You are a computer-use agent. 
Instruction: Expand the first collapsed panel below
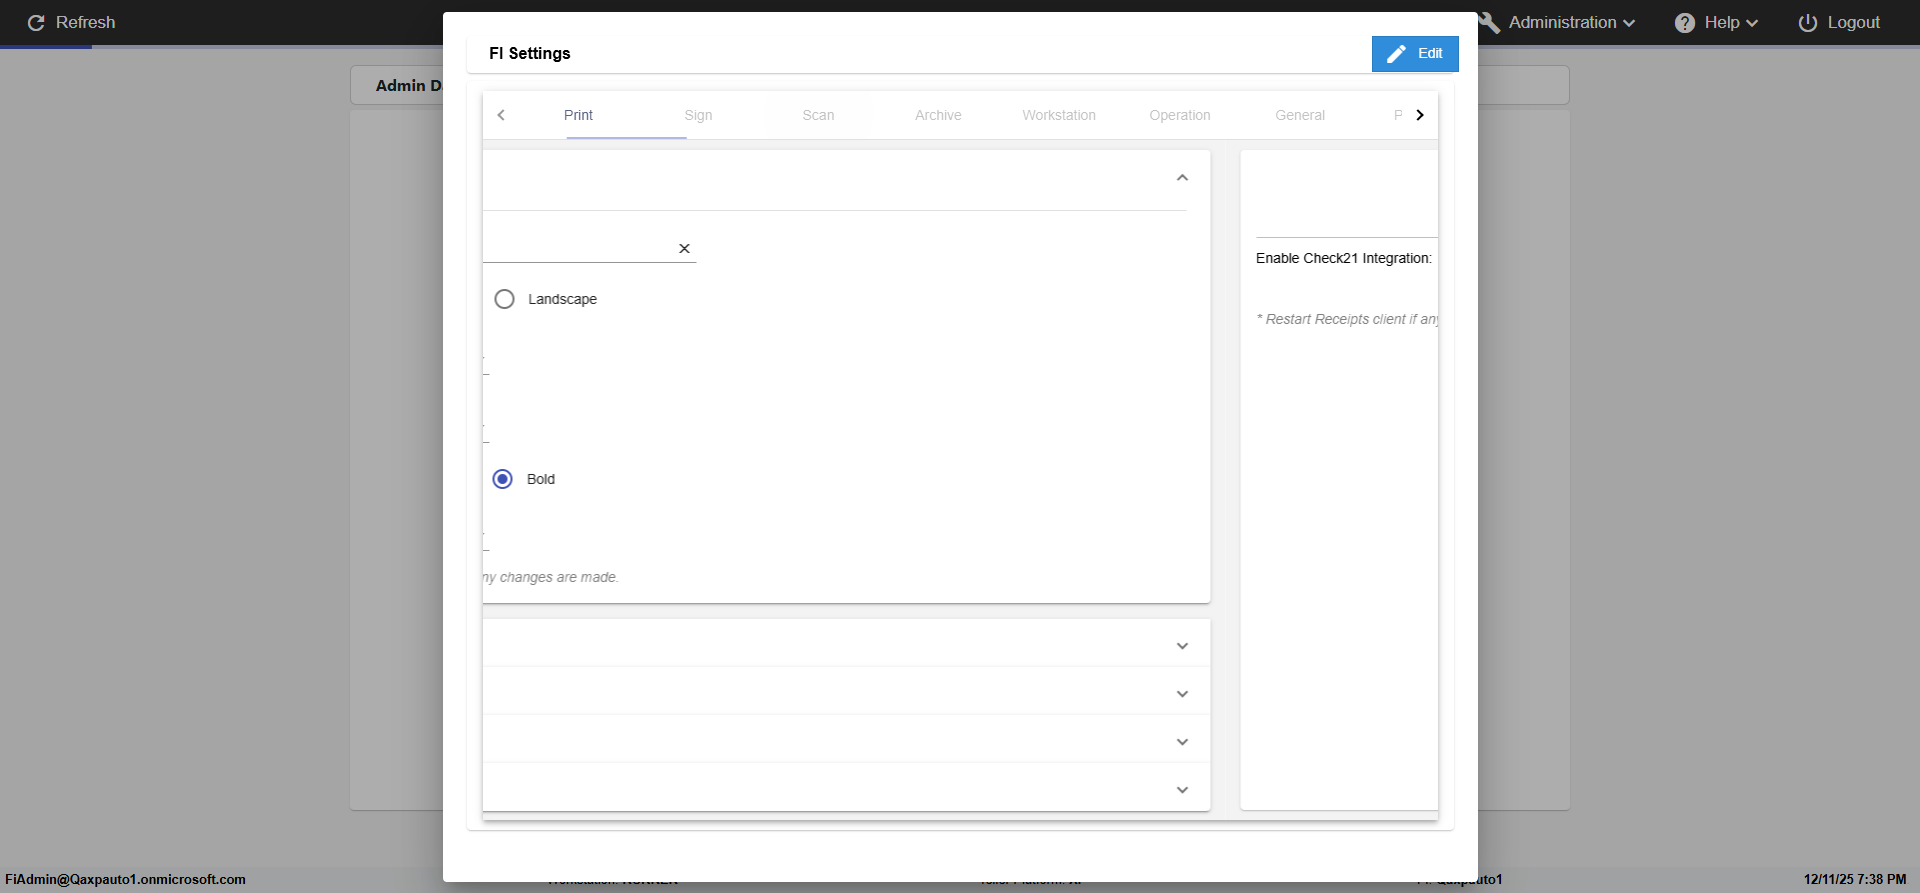(1182, 646)
